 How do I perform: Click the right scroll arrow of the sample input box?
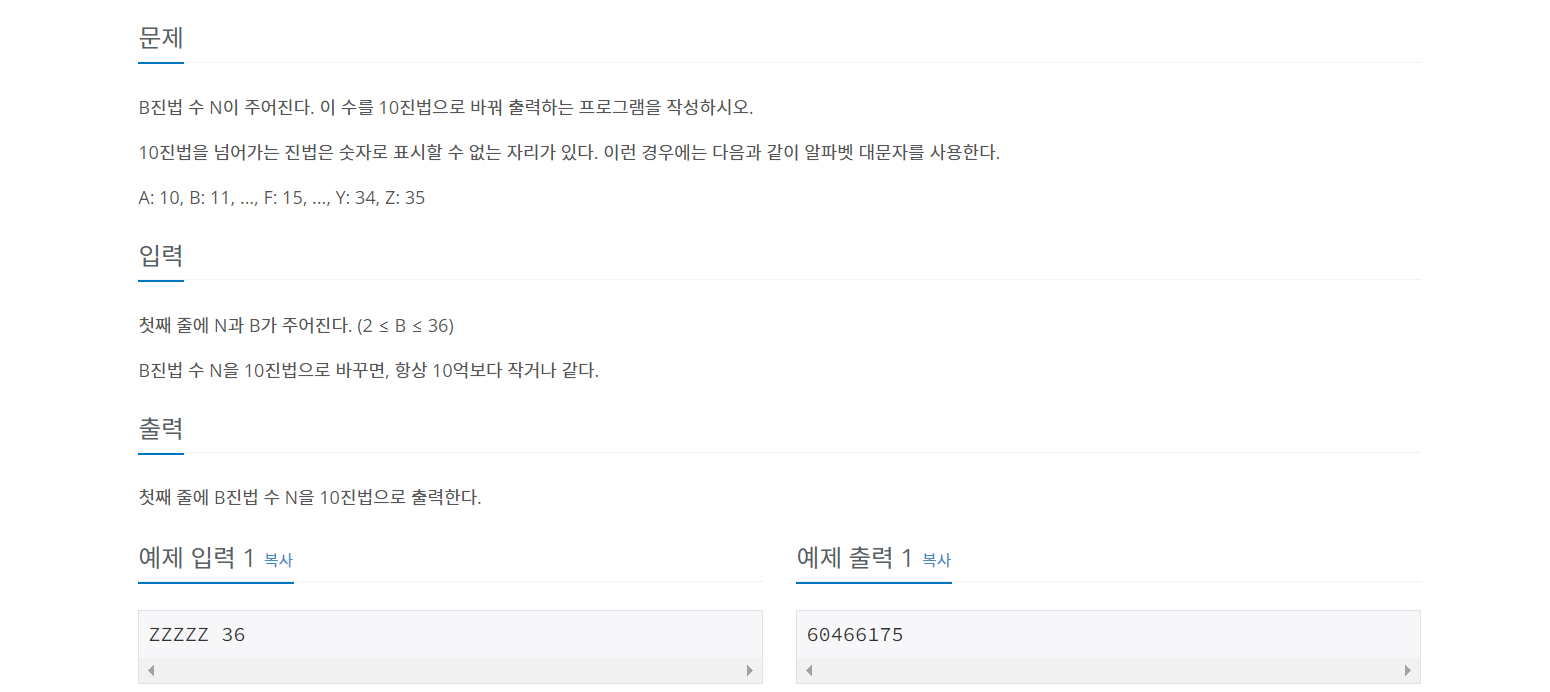pos(751,670)
